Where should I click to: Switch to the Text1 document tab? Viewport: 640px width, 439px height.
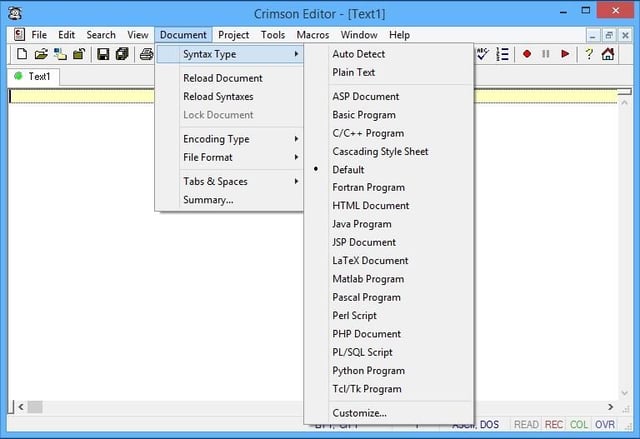tap(33, 76)
